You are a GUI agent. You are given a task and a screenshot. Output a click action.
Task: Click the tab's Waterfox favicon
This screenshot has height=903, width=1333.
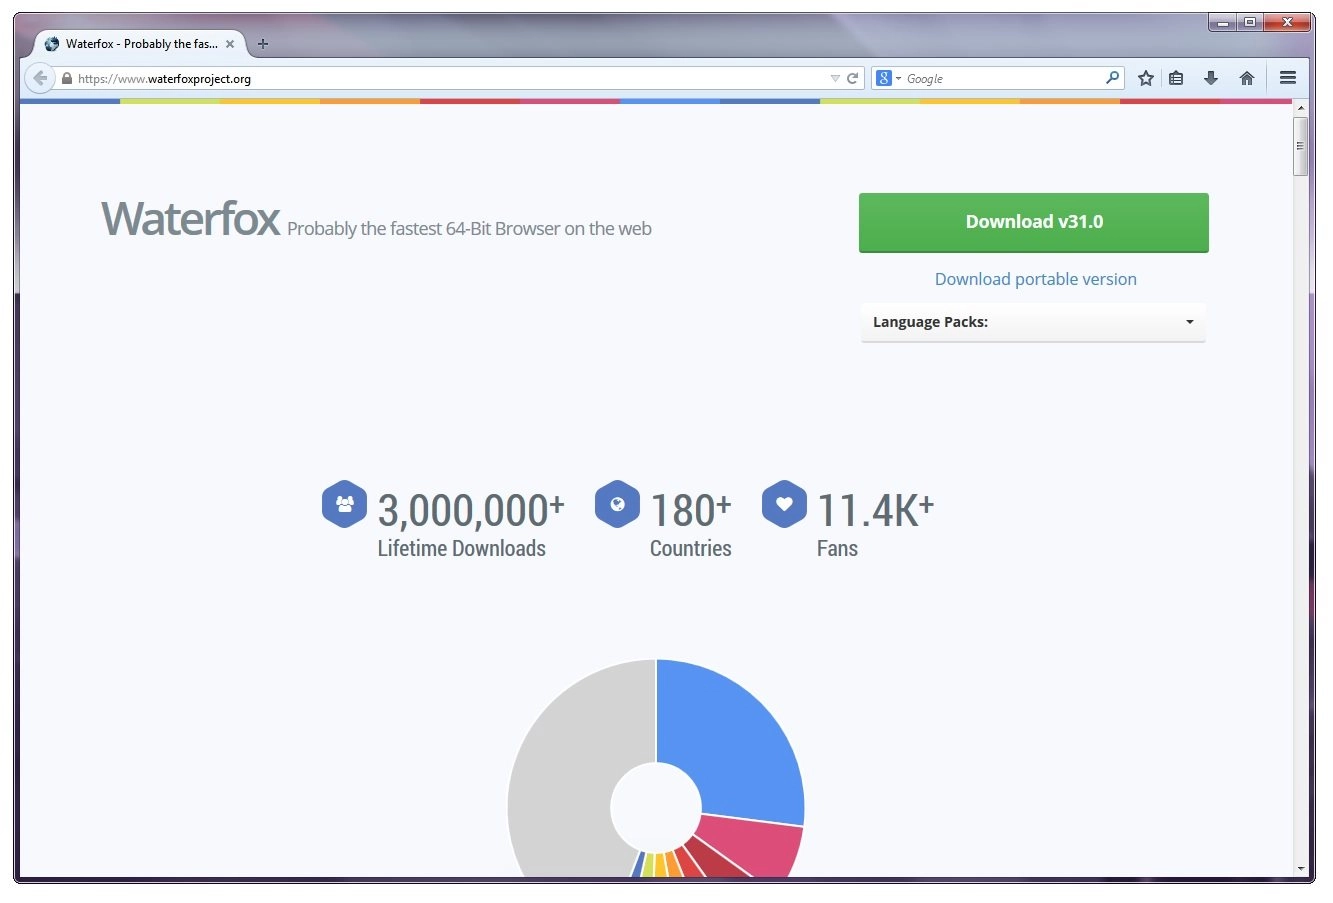tap(52, 44)
